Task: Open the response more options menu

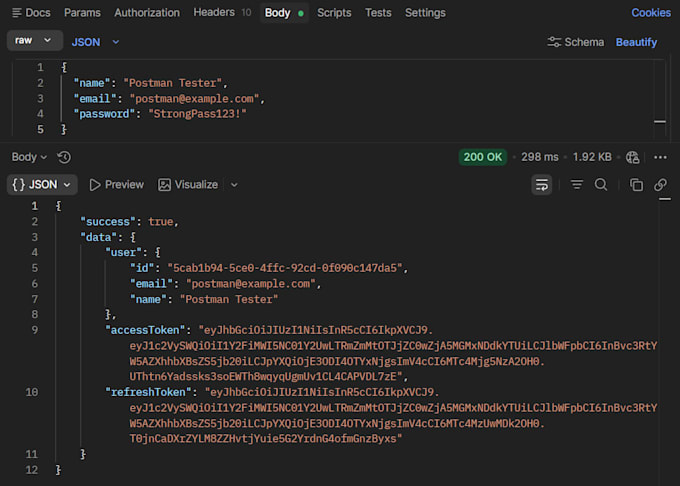Action: (x=660, y=157)
